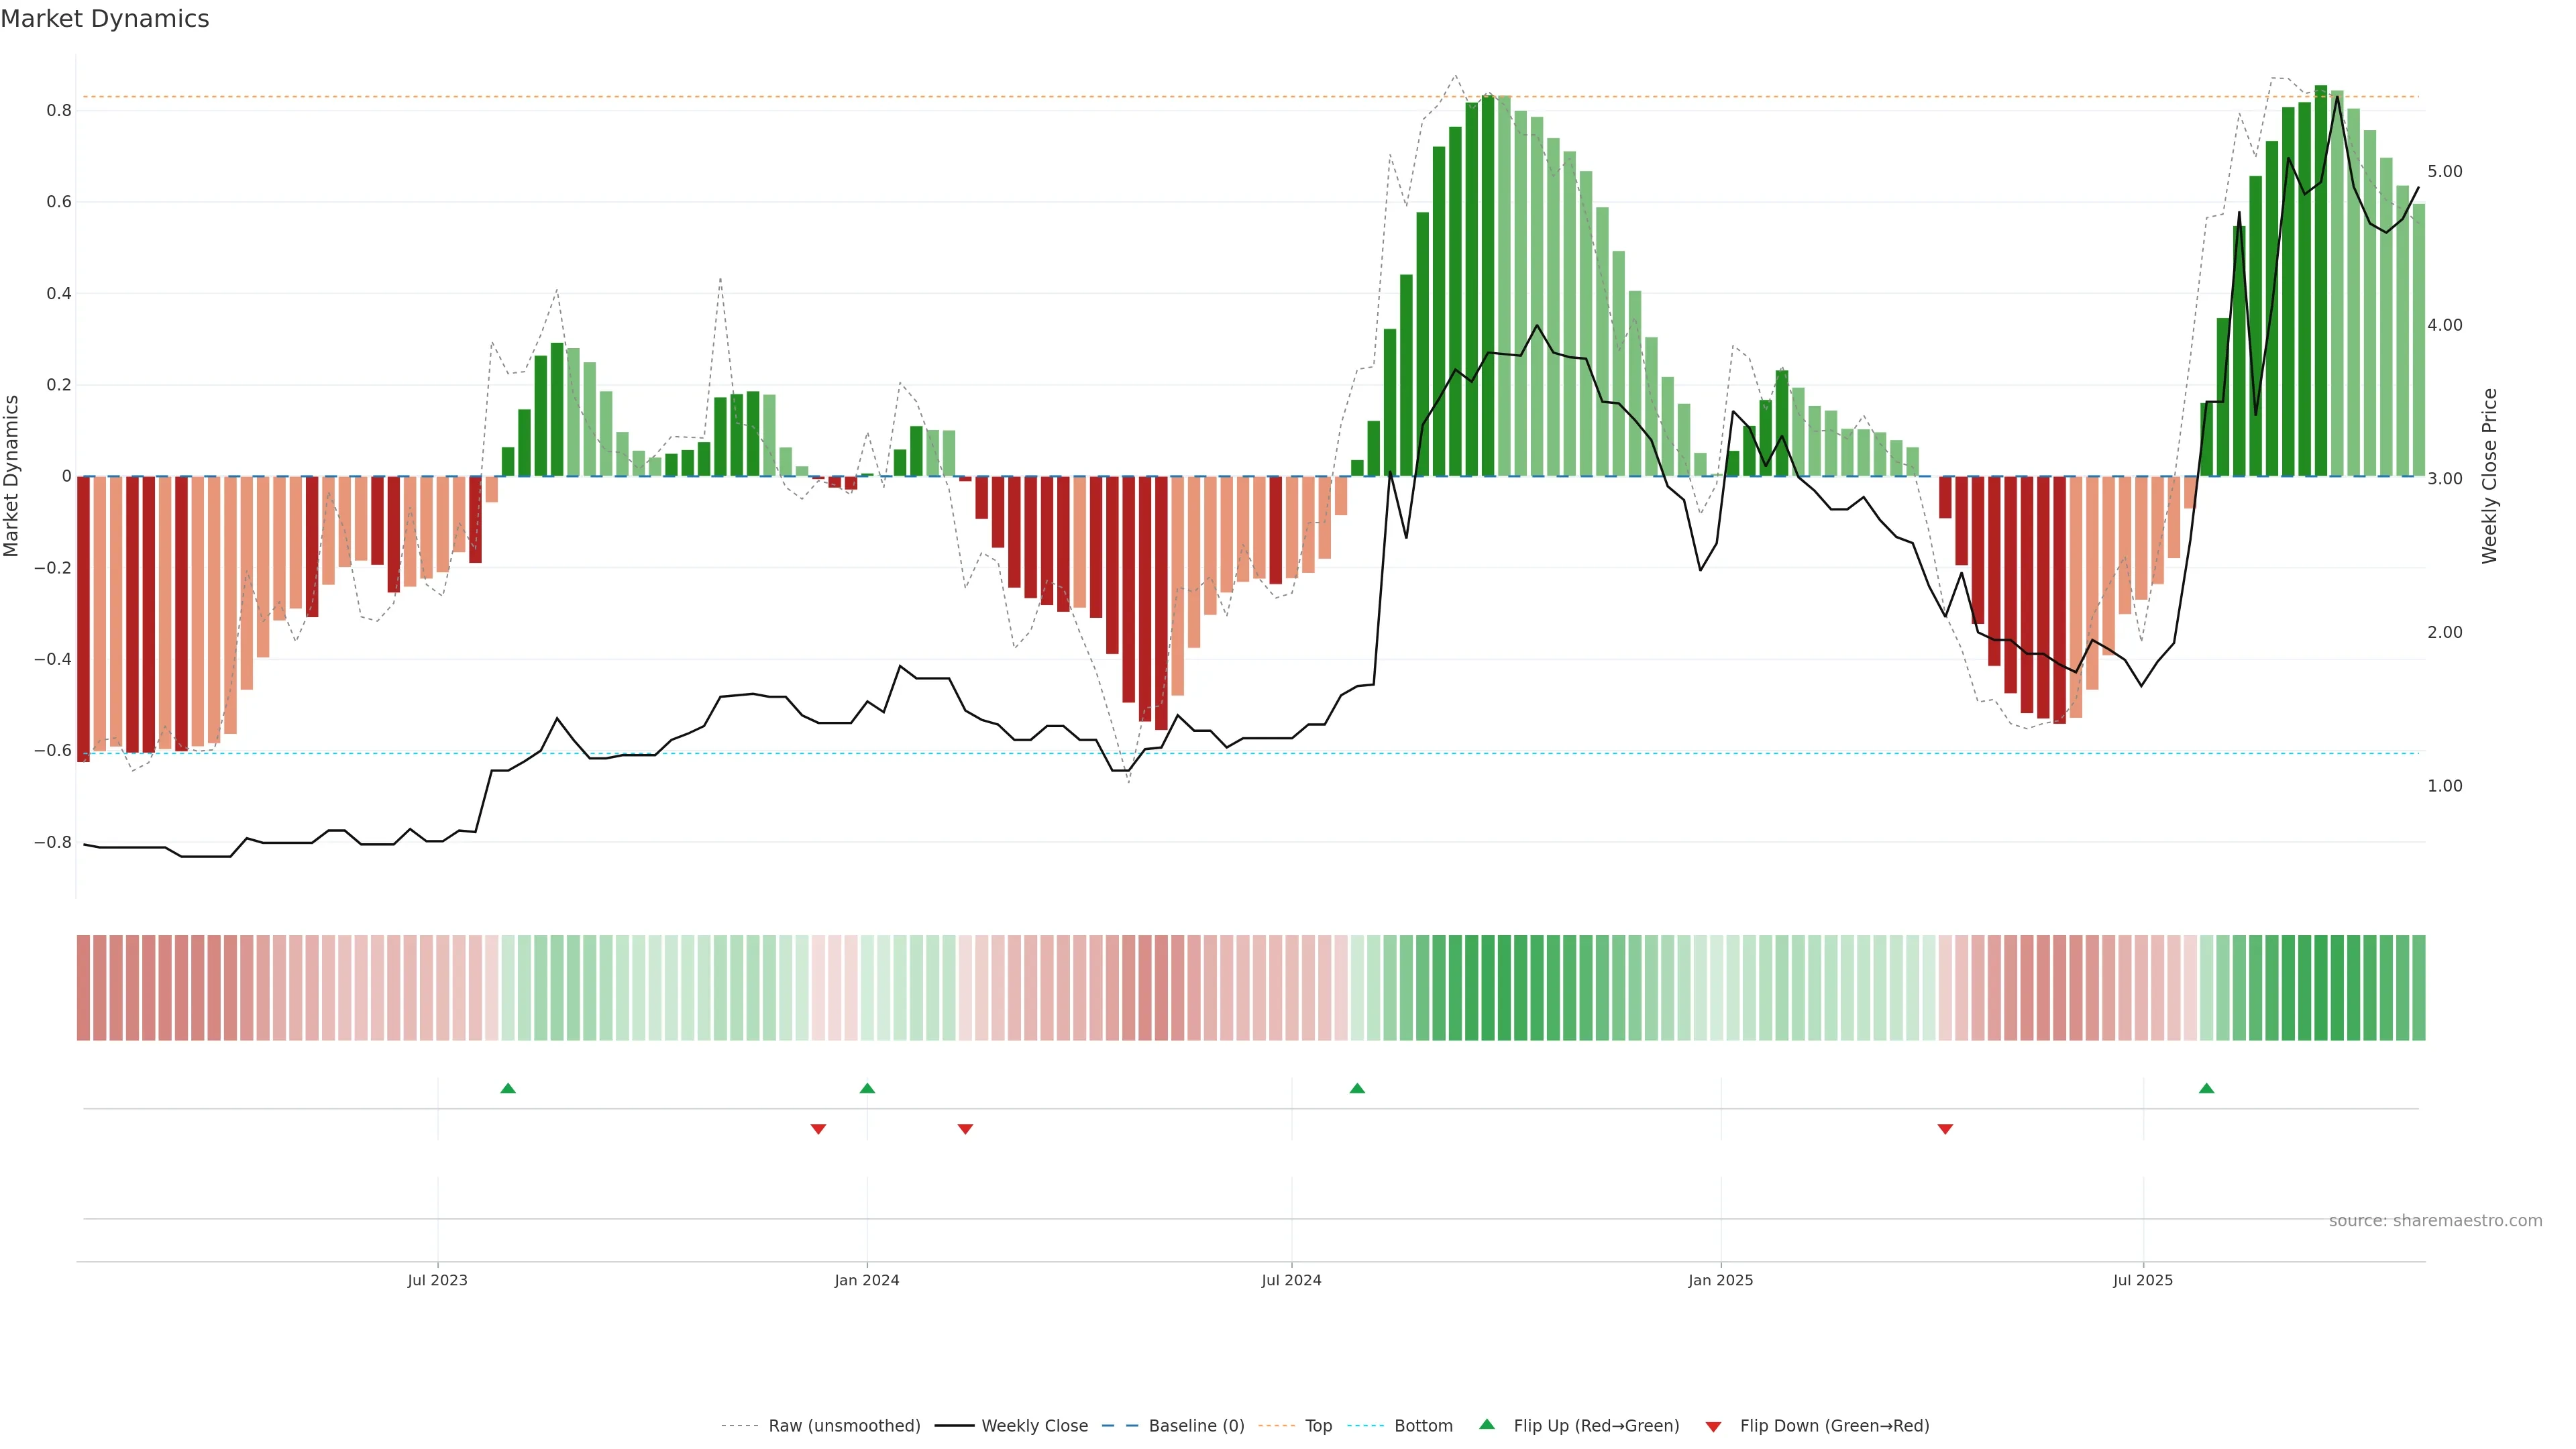Viewport: 2576px width, 1449px height.
Task: Click the rightmost dark green heatmap strip cell
Action: click(x=2418, y=988)
